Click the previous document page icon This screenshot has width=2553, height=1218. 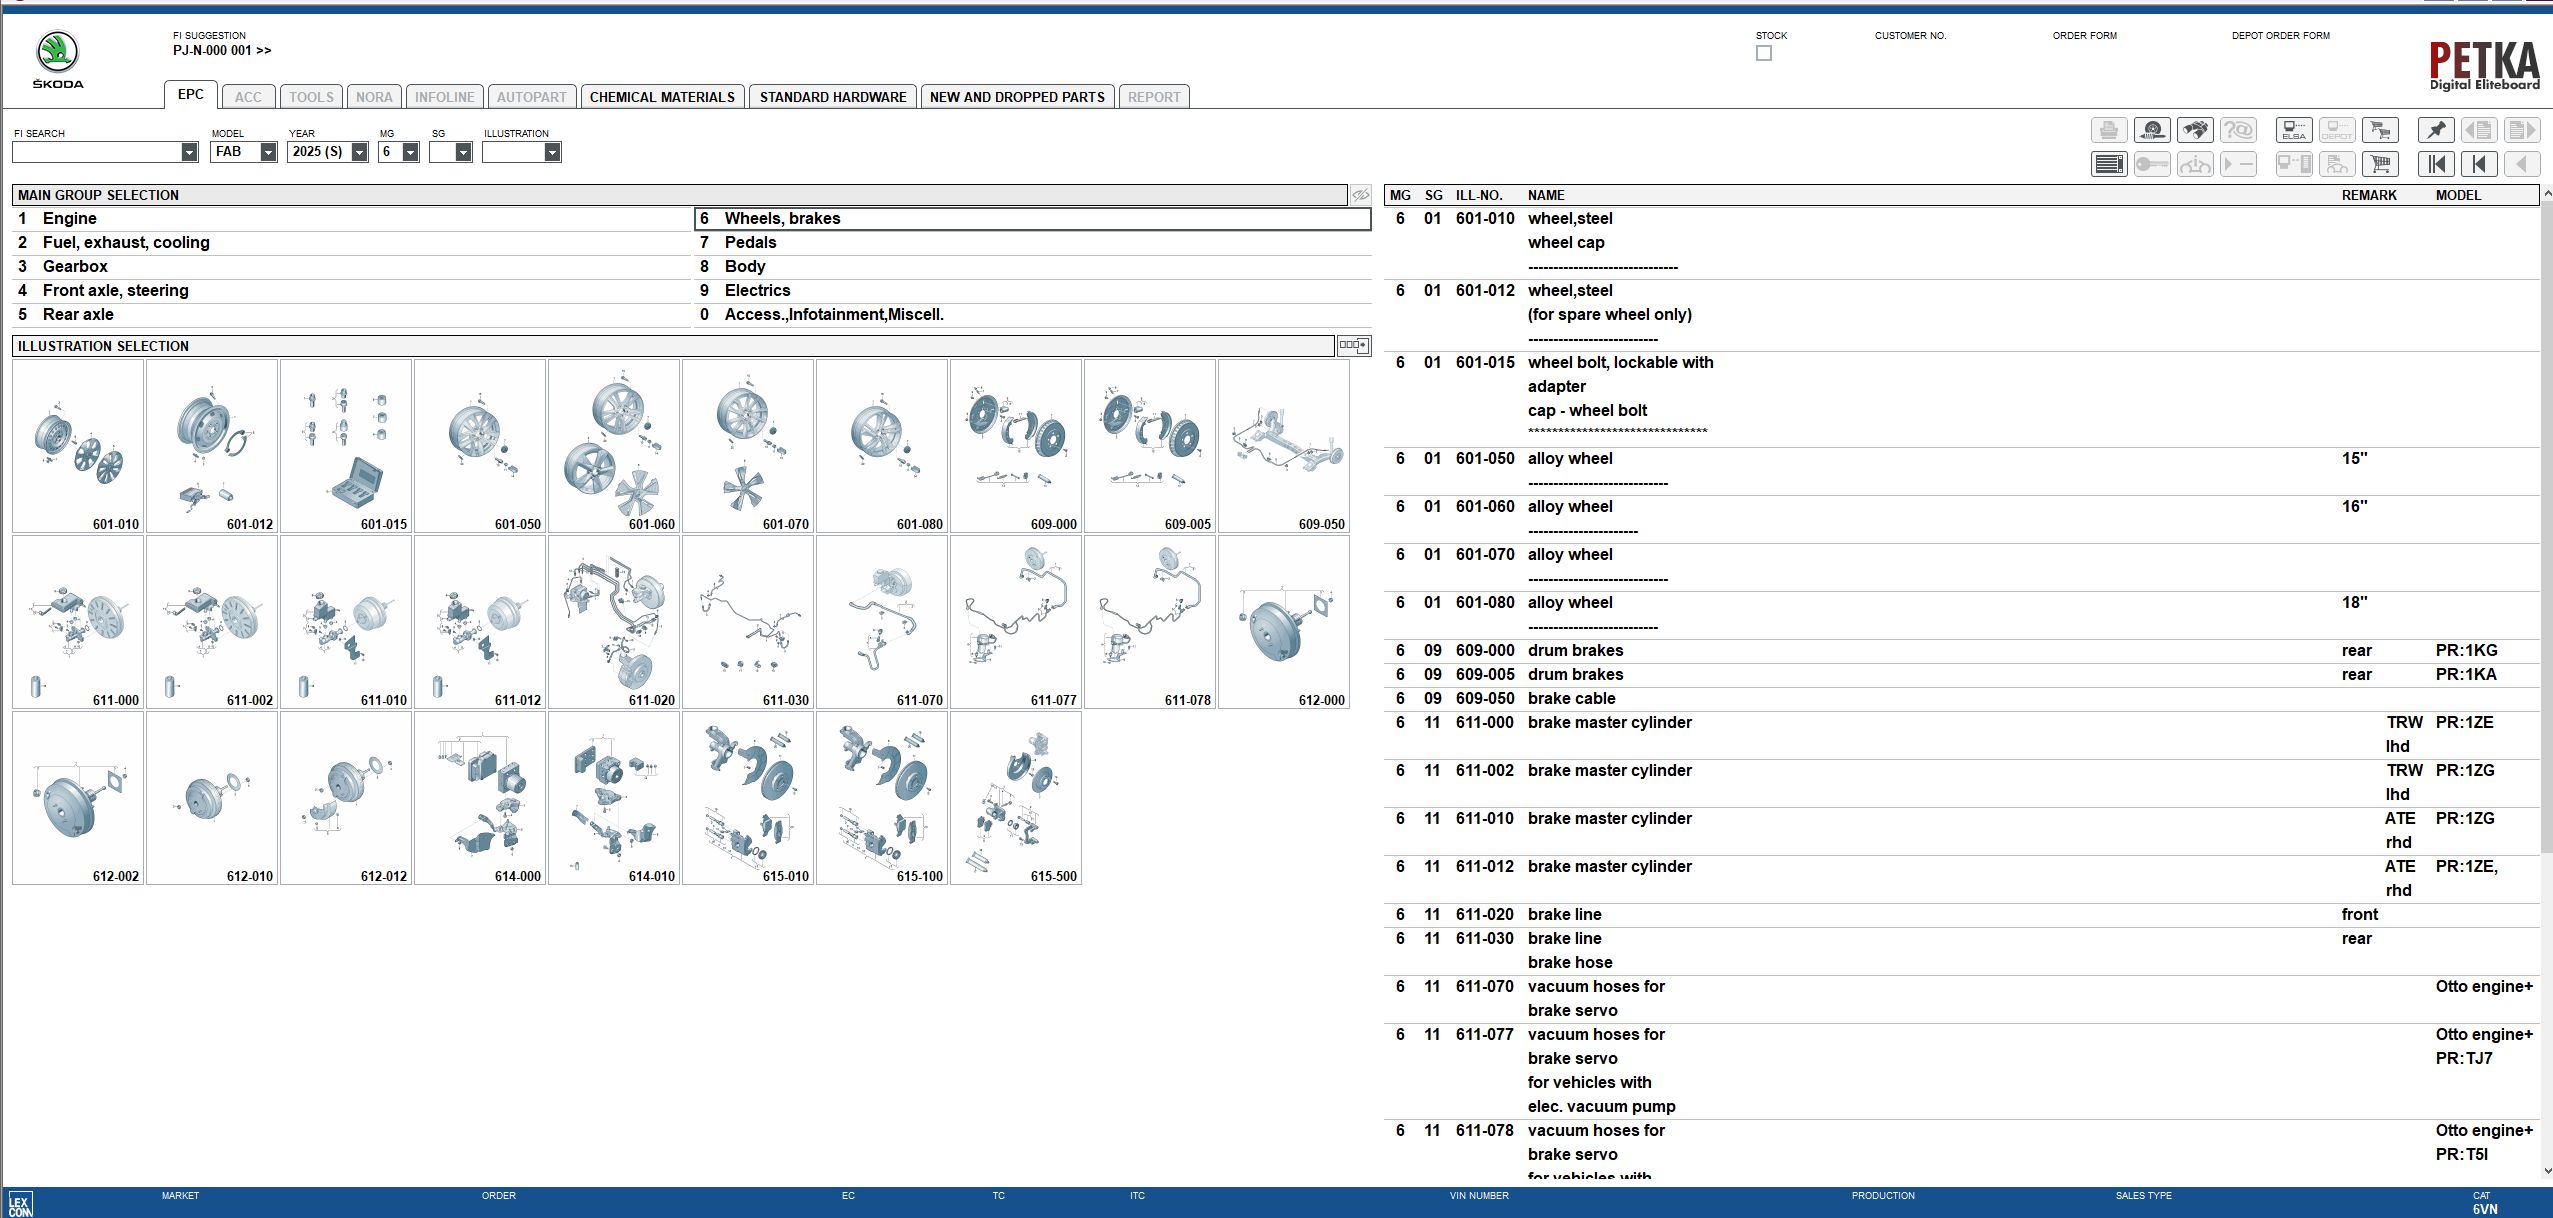click(2479, 130)
